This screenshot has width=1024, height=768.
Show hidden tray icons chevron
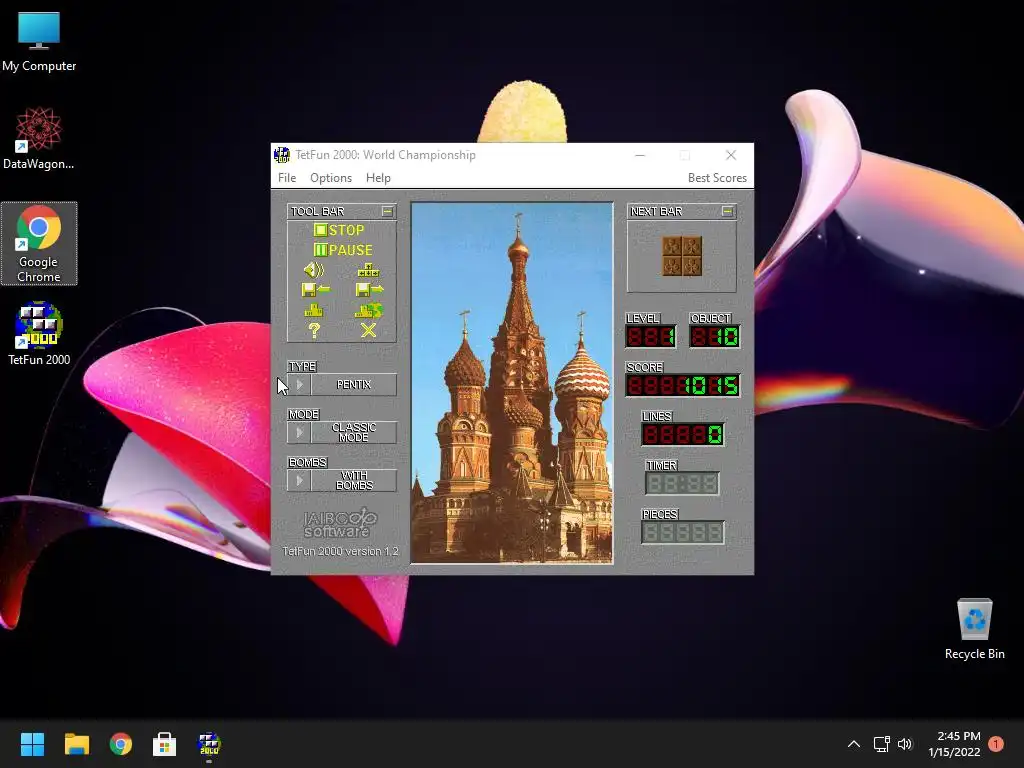pyautogui.click(x=854, y=744)
